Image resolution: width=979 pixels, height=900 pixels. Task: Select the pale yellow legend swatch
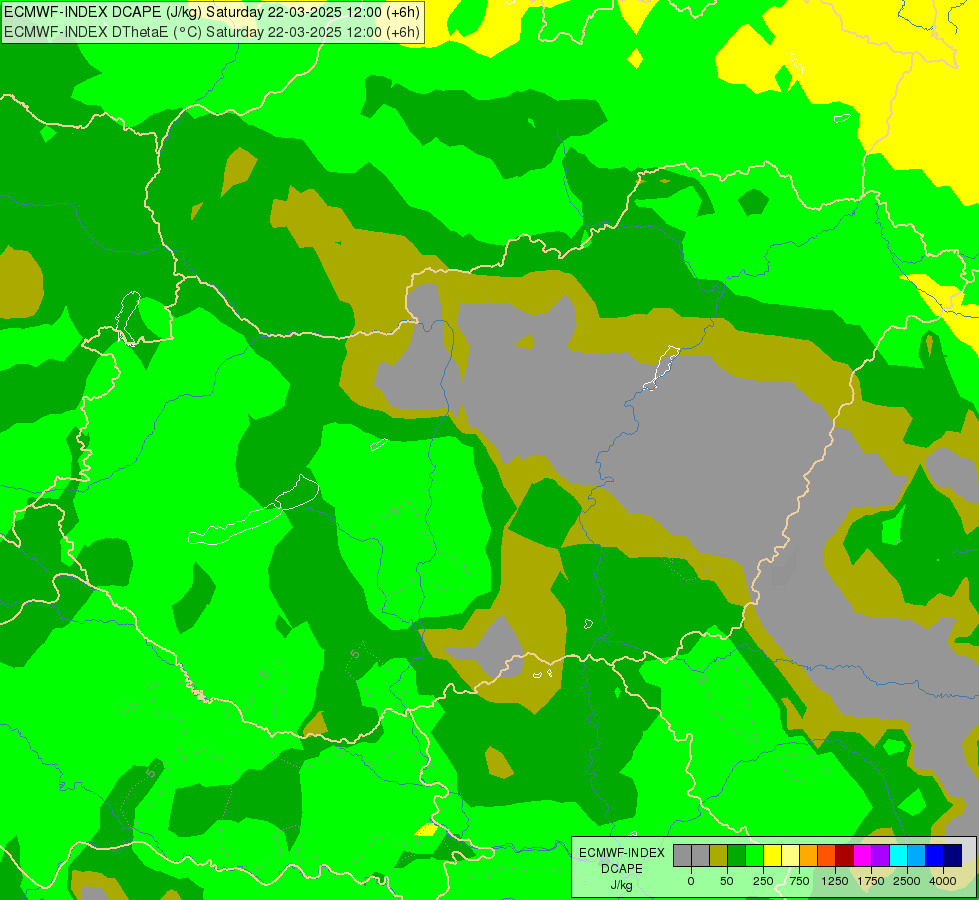(790, 855)
